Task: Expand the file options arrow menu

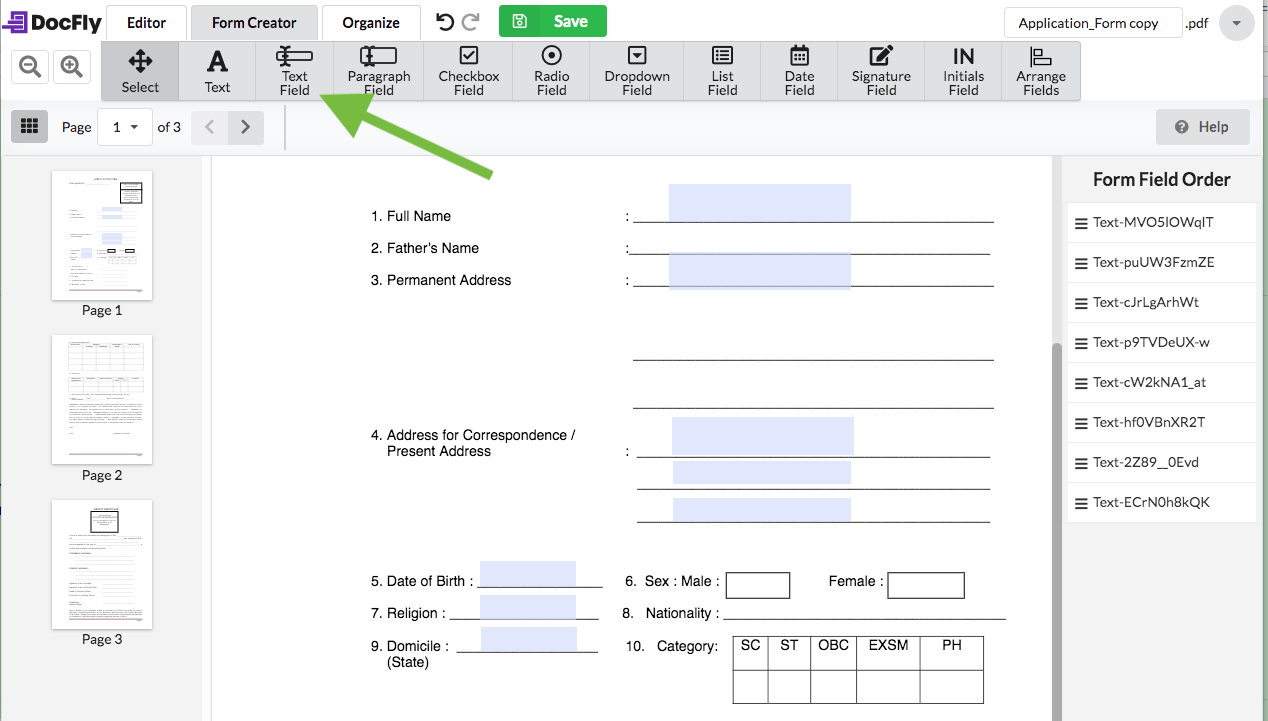Action: point(1236,23)
